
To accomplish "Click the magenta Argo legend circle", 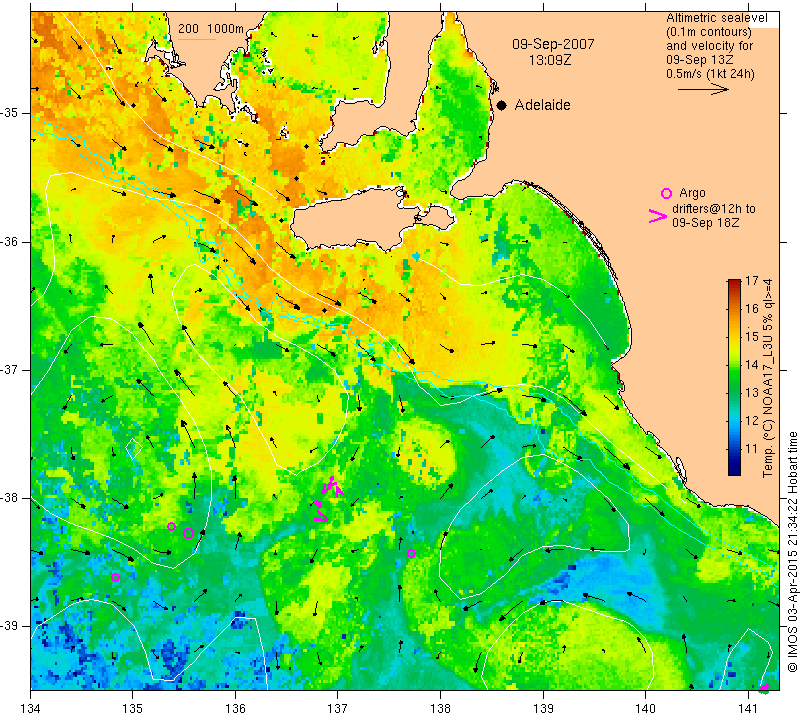I will (x=666, y=193).
